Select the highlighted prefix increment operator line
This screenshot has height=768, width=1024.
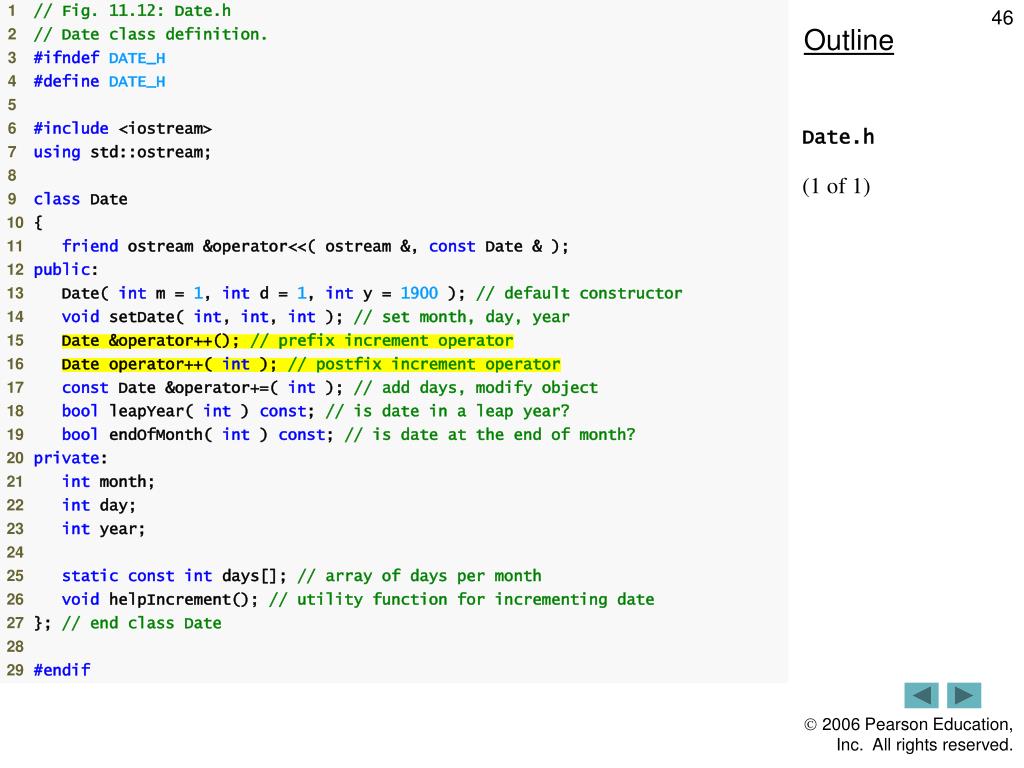pos(287,341)
